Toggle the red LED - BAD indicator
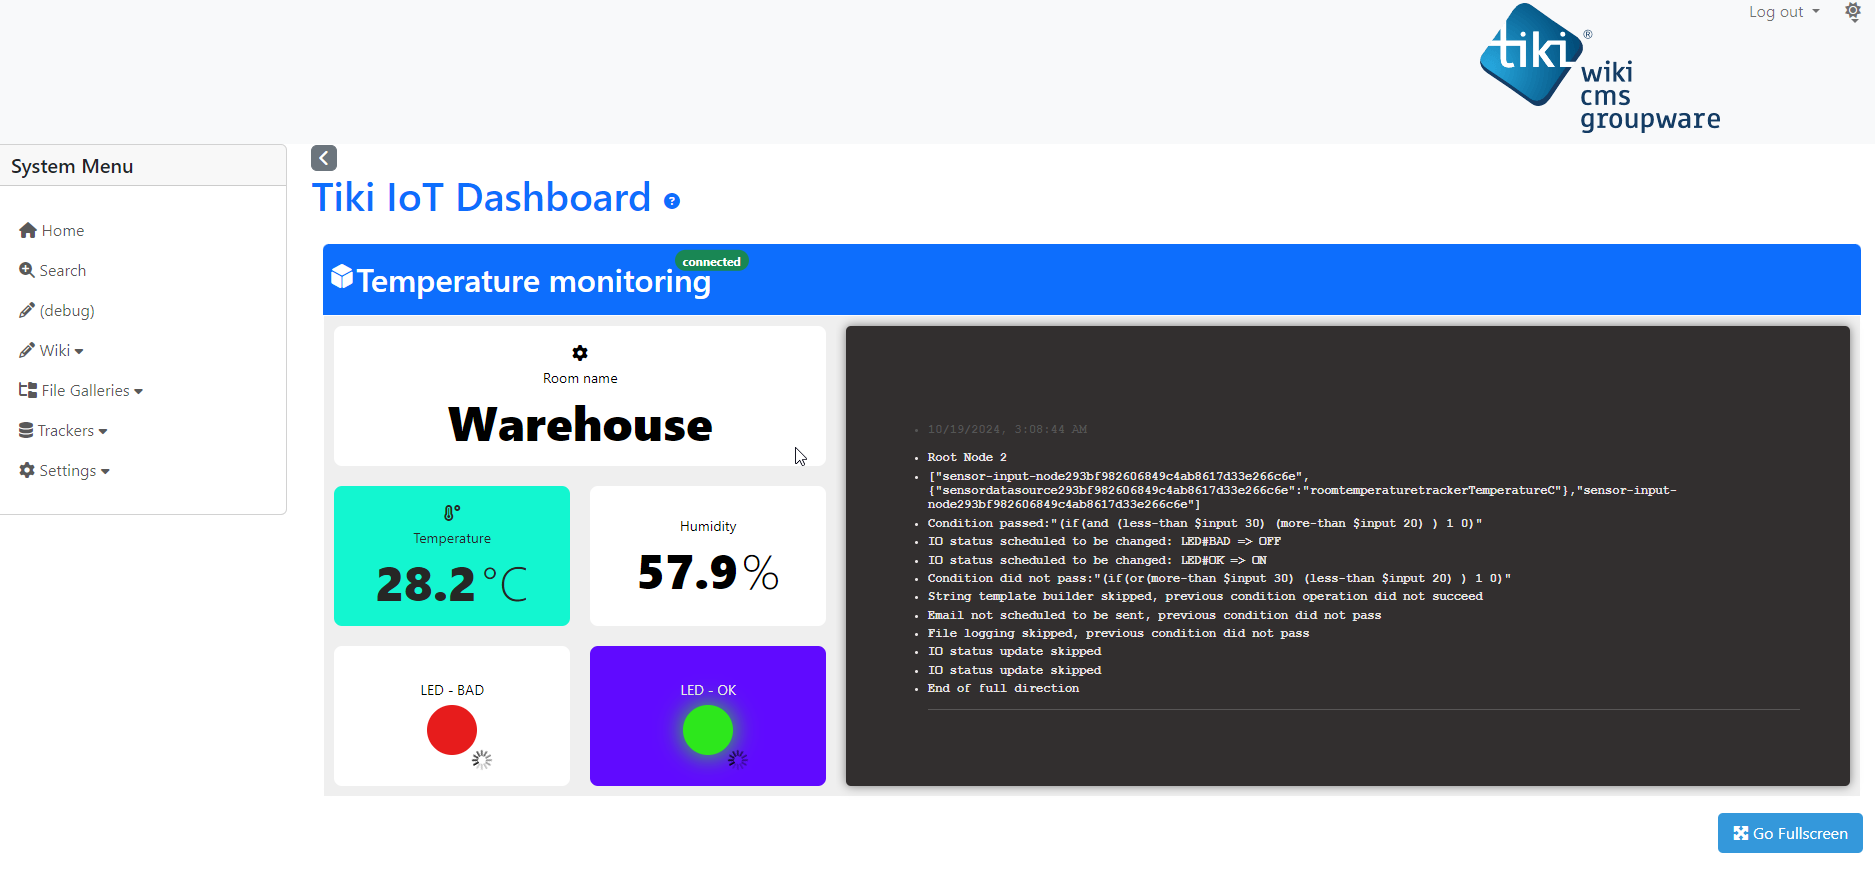This screenshot has width=1875, height=875. (x=452, y=730)
